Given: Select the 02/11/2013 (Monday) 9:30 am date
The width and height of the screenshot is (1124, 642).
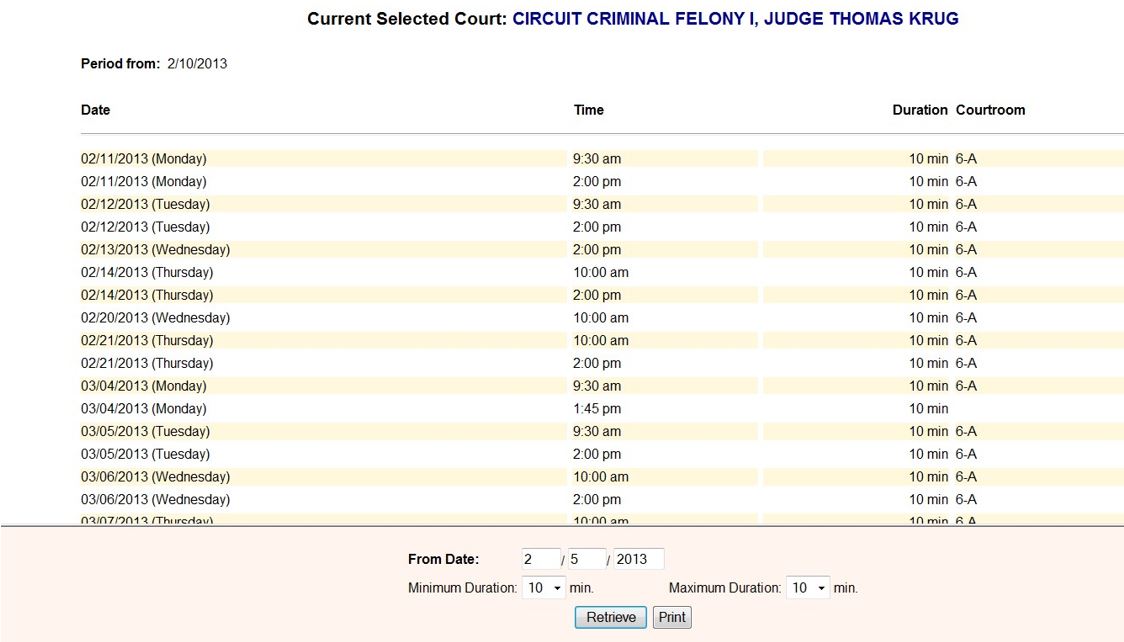Looking at the screenshot, I should click(x=144, y=159).
